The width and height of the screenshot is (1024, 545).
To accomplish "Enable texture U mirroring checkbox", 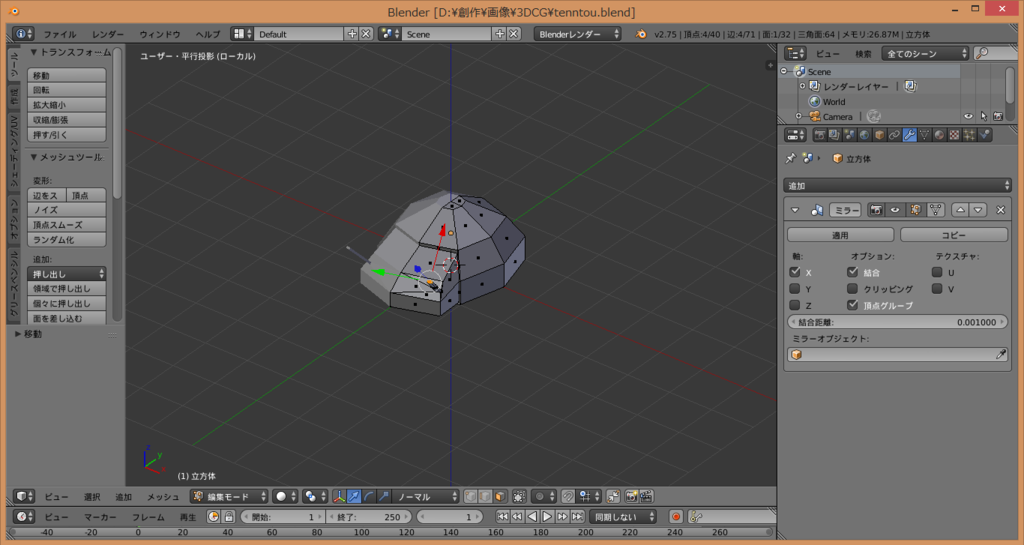I will coord(937,272).
